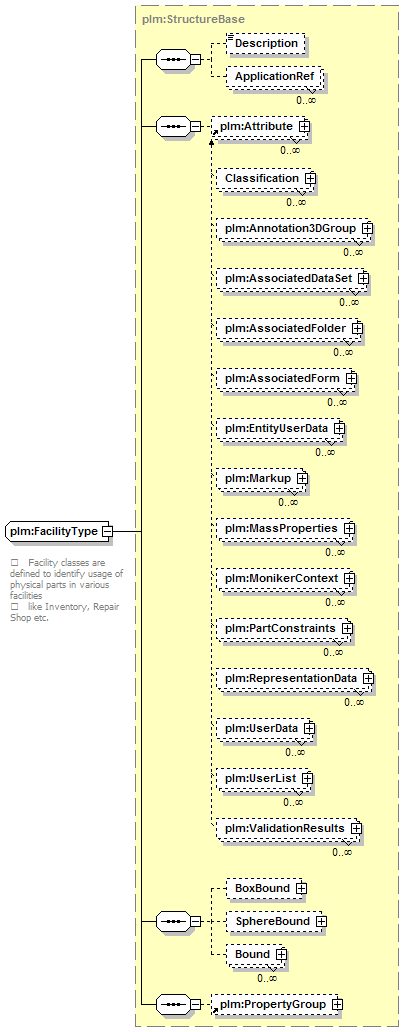Expand the plm:UserData element
This screenshot has height=1032, width=404.
click(309, 729)
